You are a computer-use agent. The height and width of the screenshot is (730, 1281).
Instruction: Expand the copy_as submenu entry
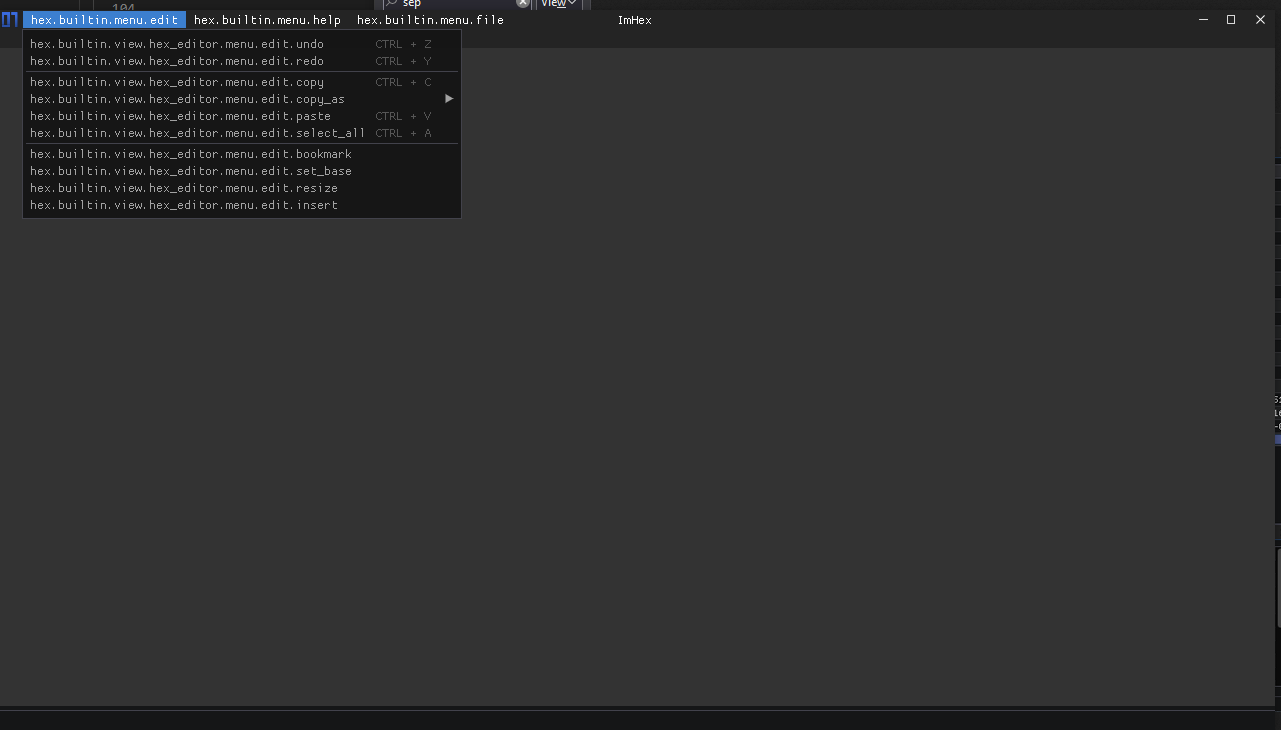click(186, 98)
